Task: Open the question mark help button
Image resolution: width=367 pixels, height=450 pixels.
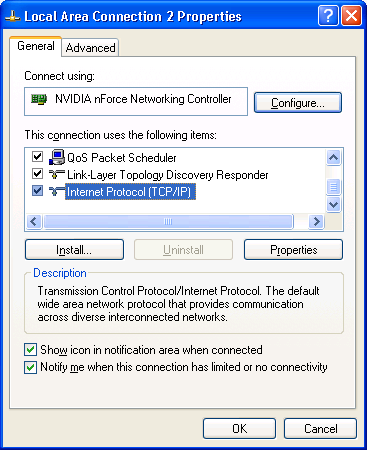Action: click(328, 15)
